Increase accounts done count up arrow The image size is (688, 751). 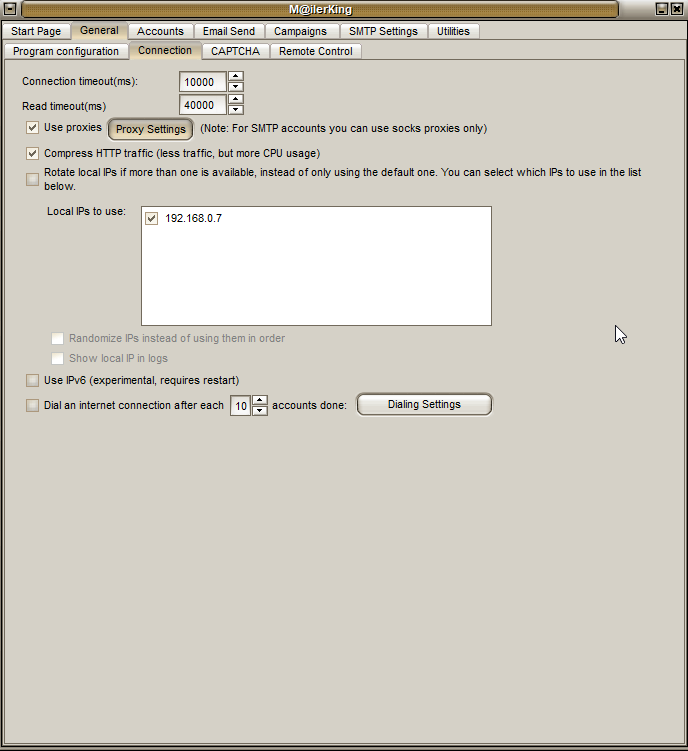click(260, 400)
